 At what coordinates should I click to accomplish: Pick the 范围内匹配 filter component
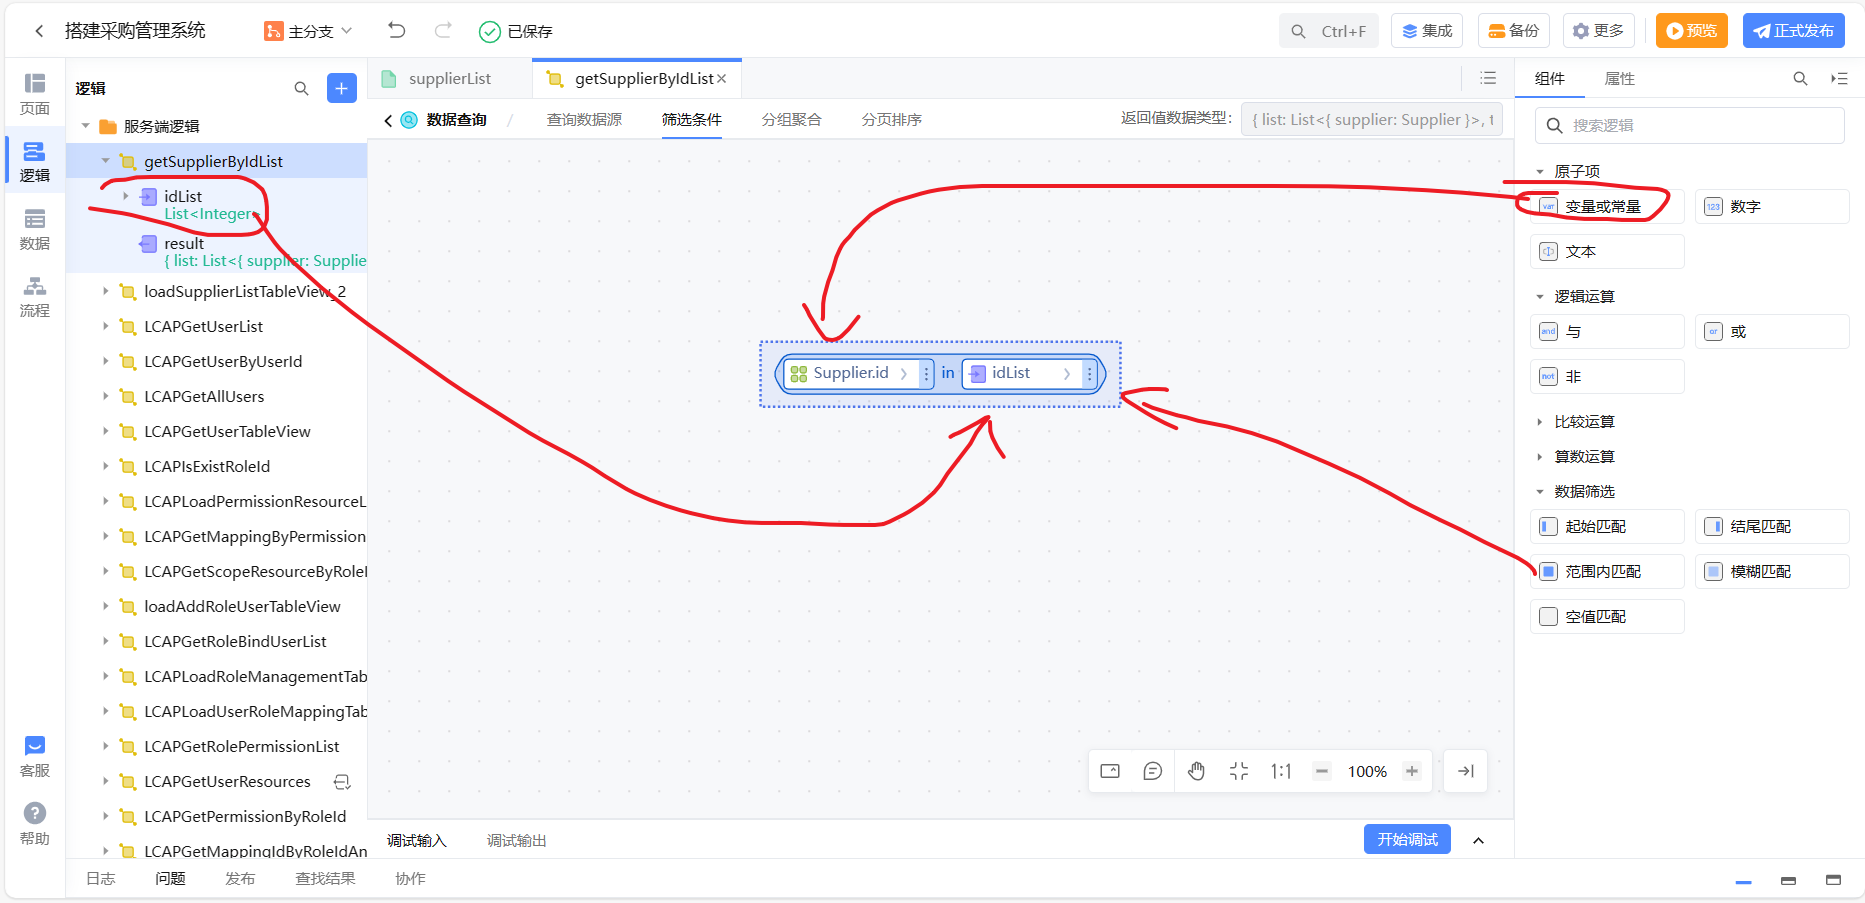(x=1607, y=571)
